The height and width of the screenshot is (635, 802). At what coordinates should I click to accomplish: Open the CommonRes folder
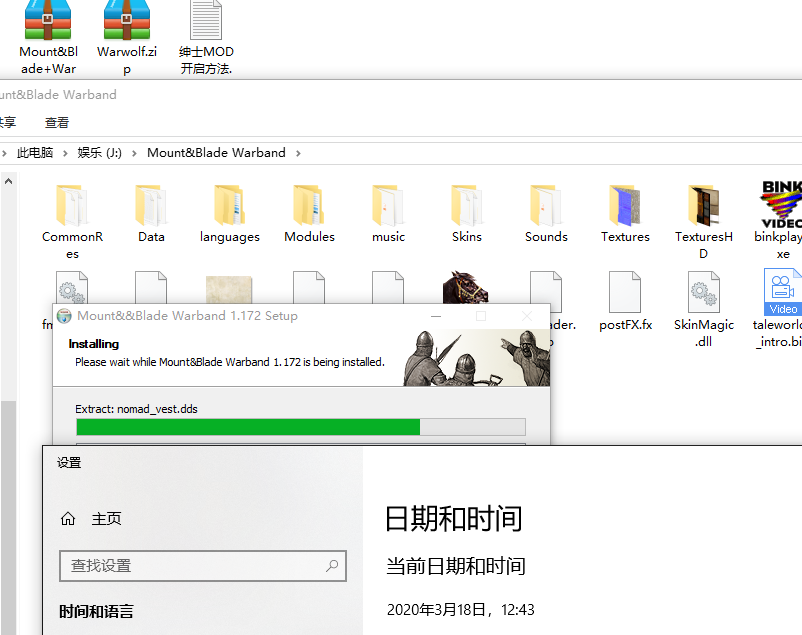(x=72, y=223)
